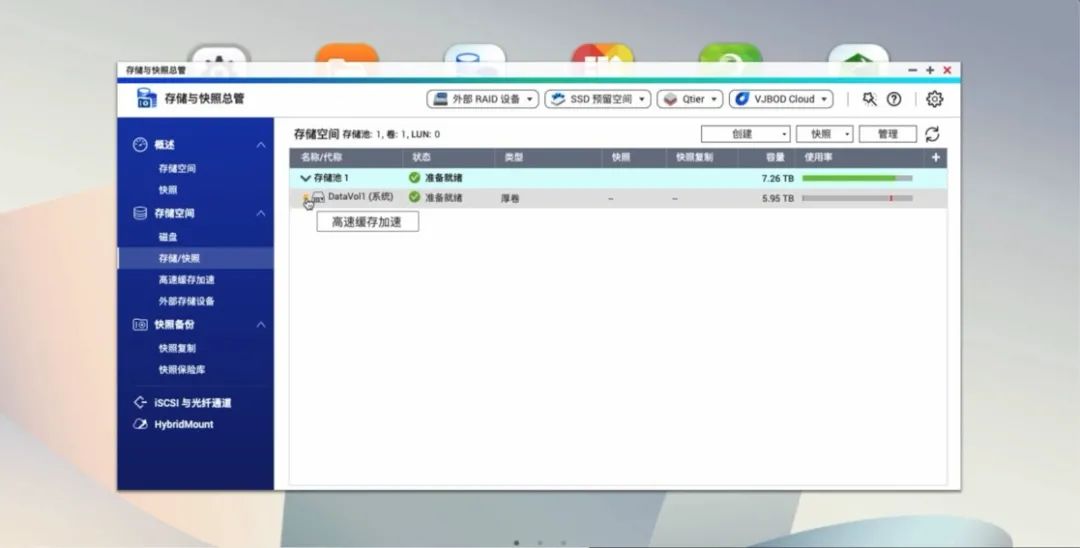Open 快照 under 概述
The height and width of the screenshot is (548, 1080).
168,190
